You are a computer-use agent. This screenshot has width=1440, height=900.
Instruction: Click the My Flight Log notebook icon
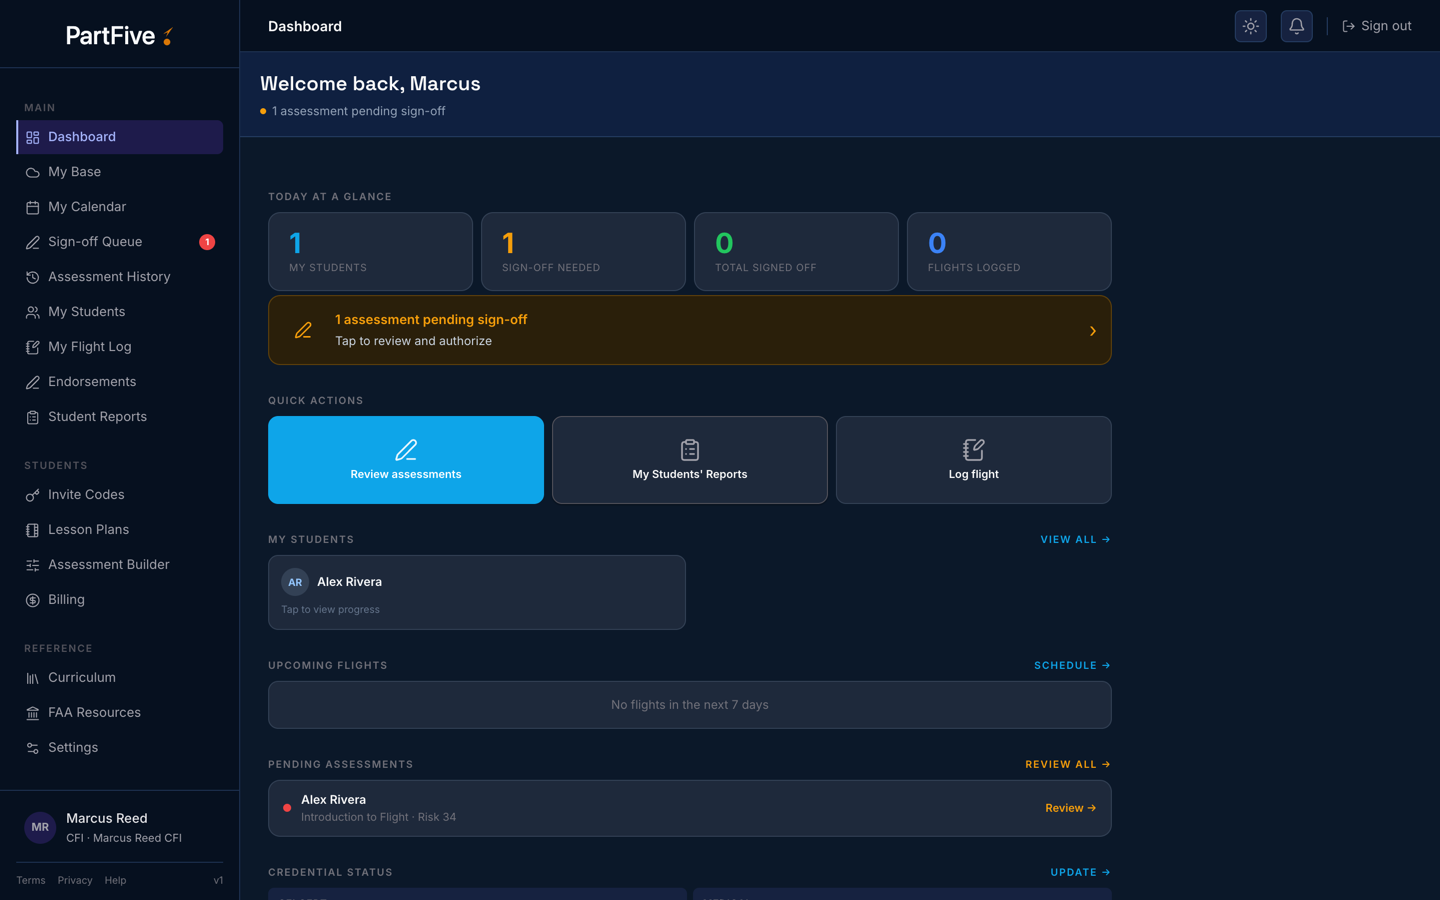(x=32, y=347)
